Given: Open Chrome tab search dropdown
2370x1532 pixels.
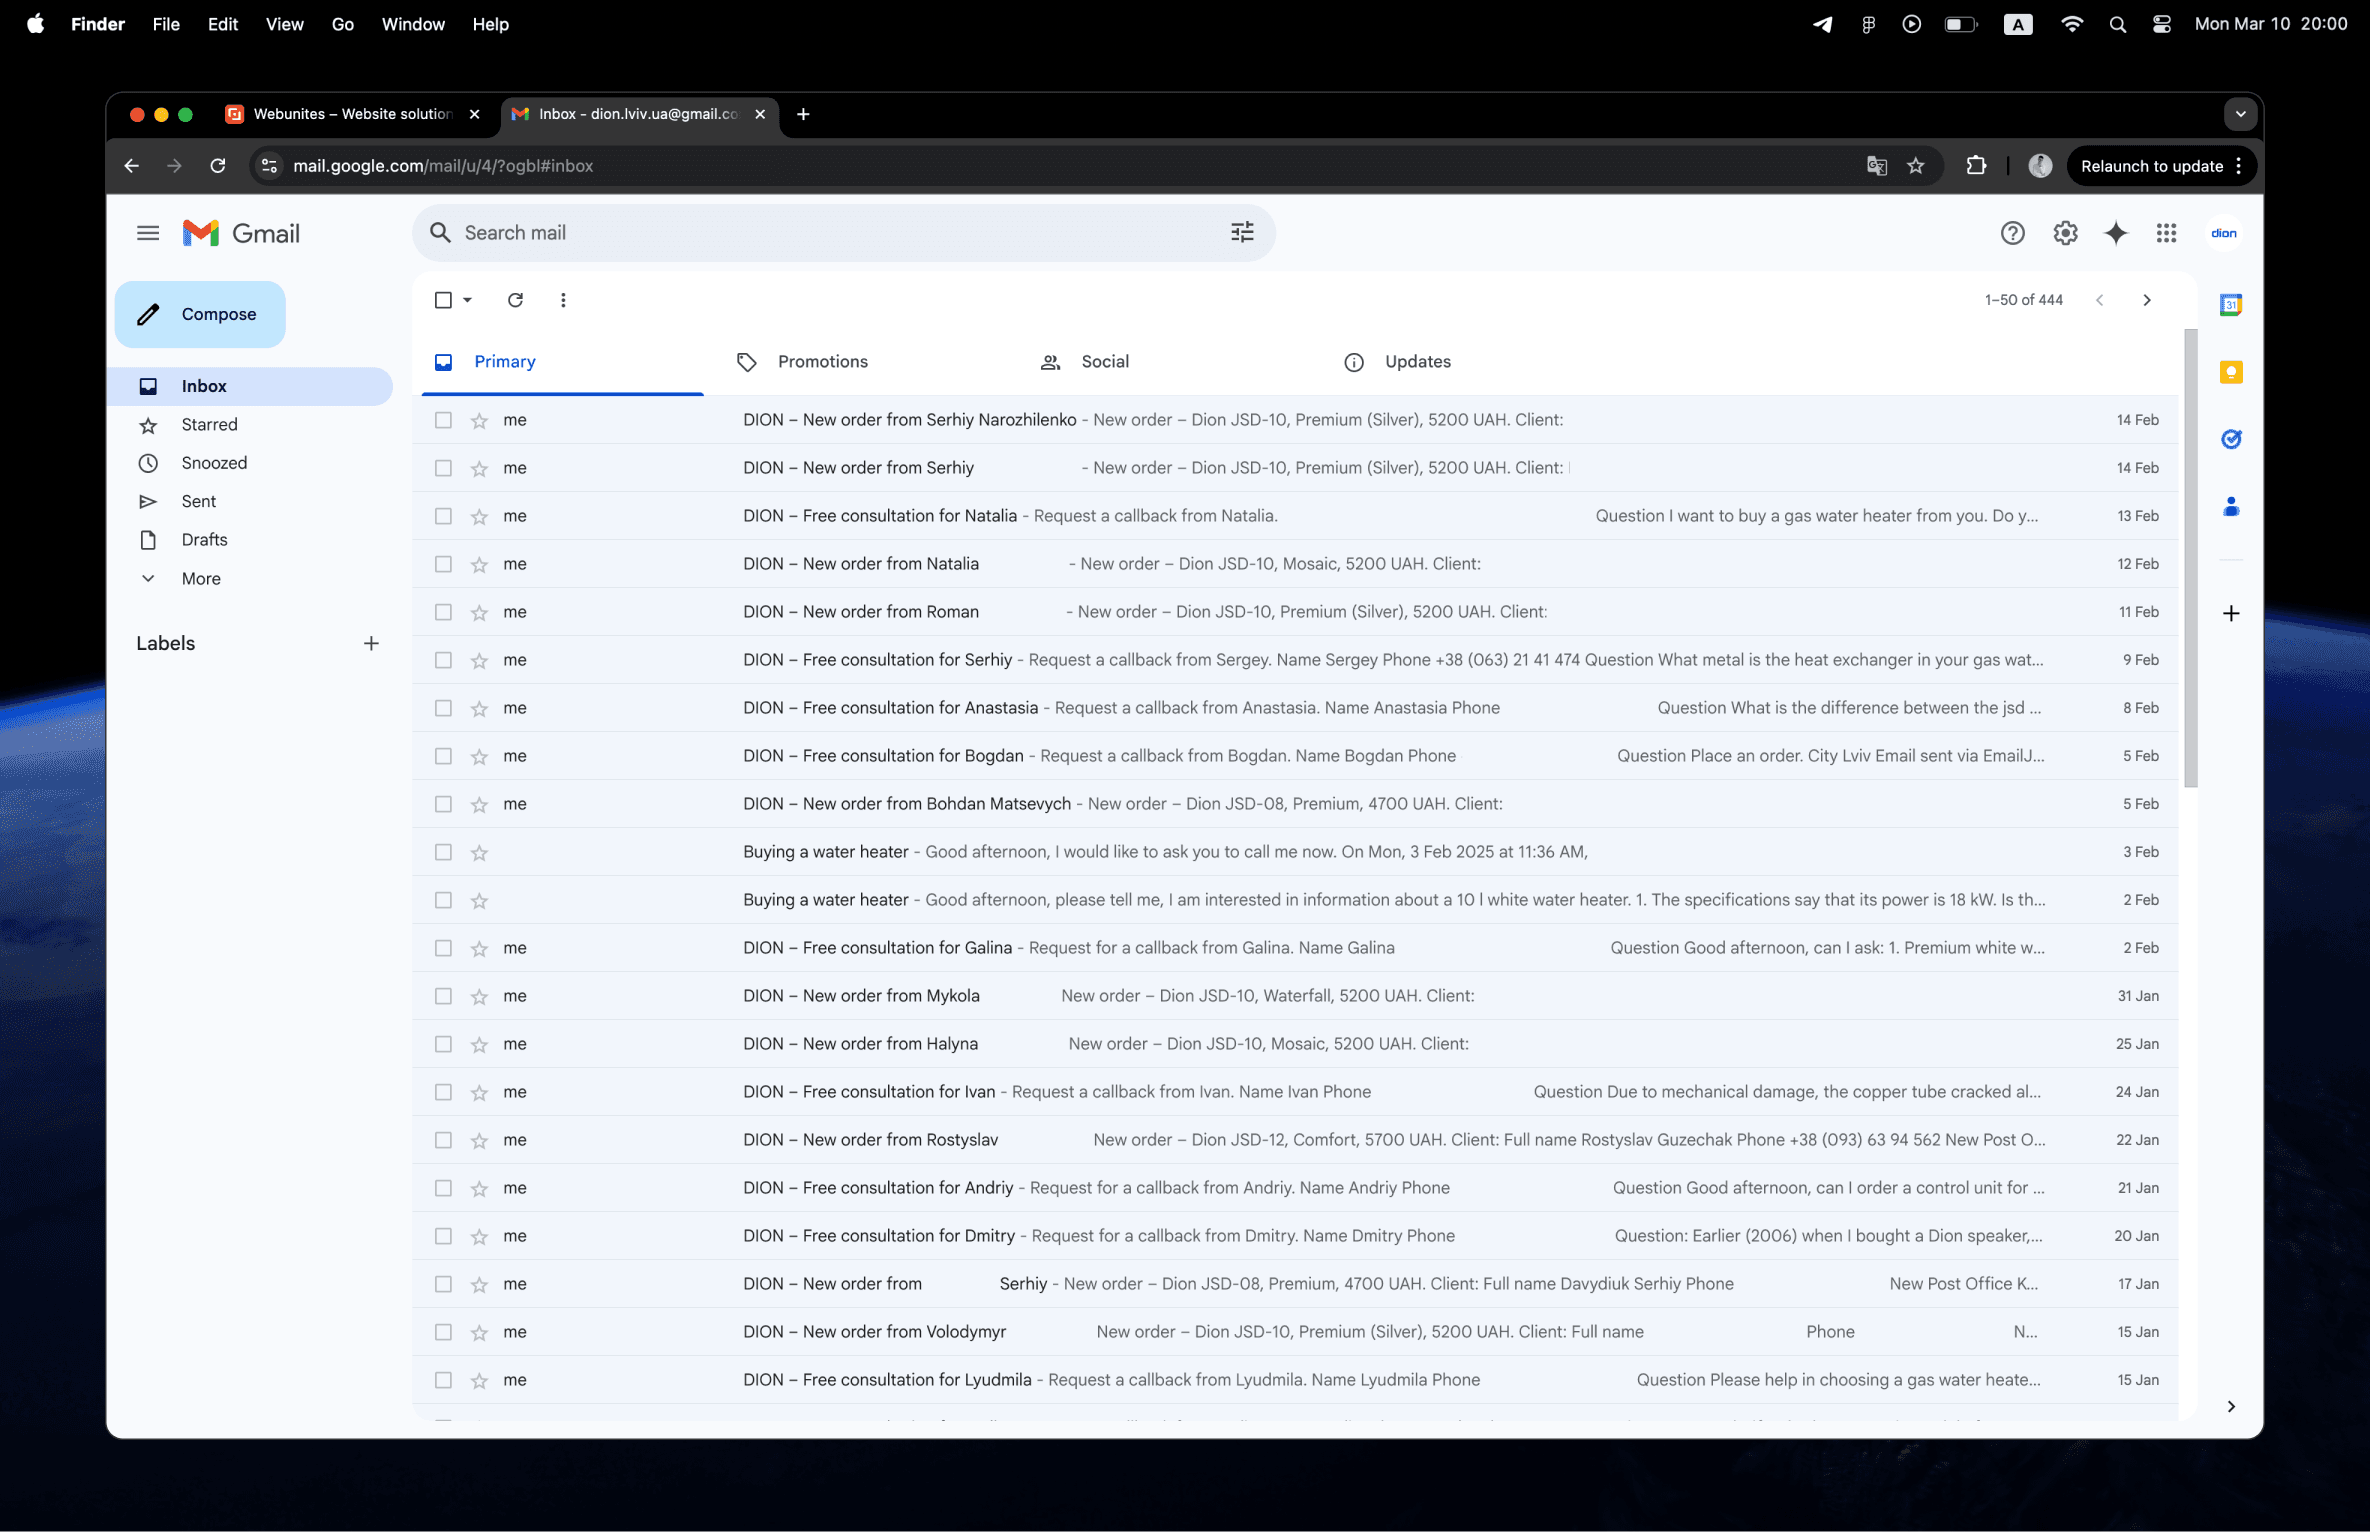Looking at the screenshot, I should [2240, 114].
